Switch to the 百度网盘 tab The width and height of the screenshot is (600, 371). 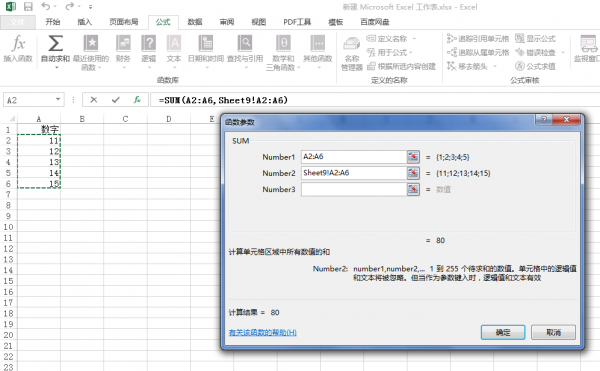pos(375,22)
